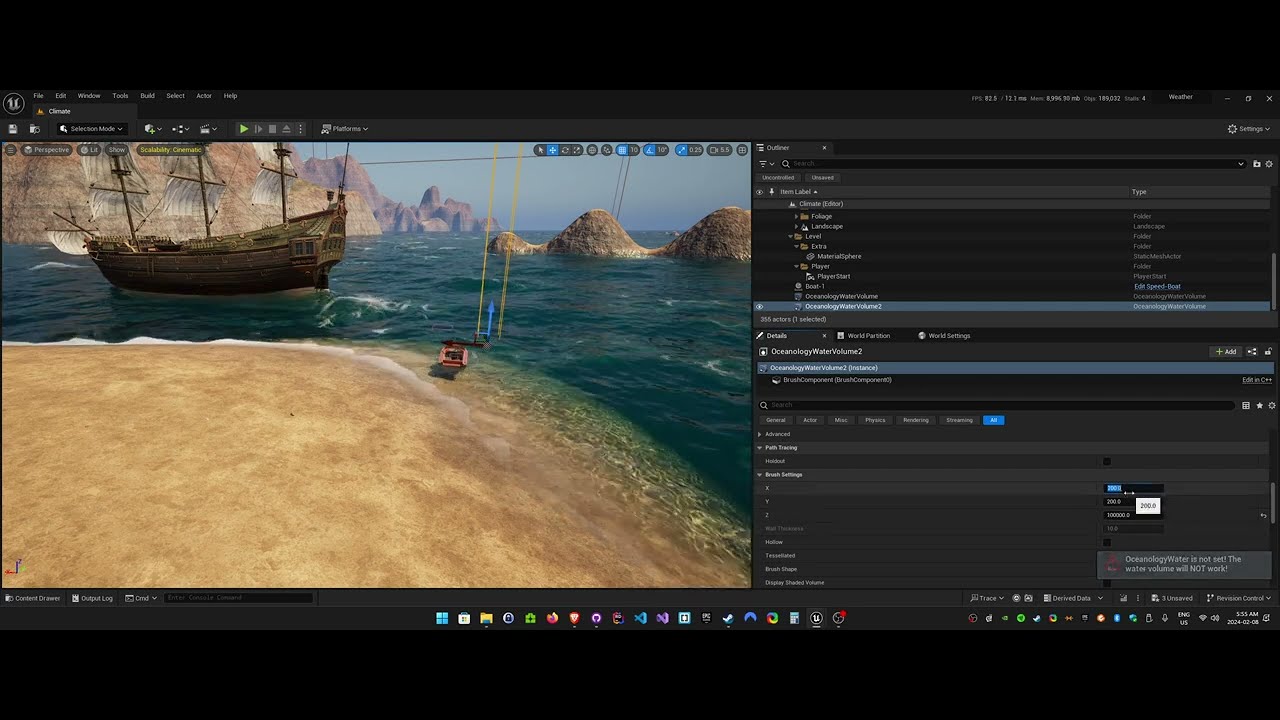Open the Blueprints toolbar icon menu
The width and height of the screenshot is (1280, 720).
click(180, 129)
